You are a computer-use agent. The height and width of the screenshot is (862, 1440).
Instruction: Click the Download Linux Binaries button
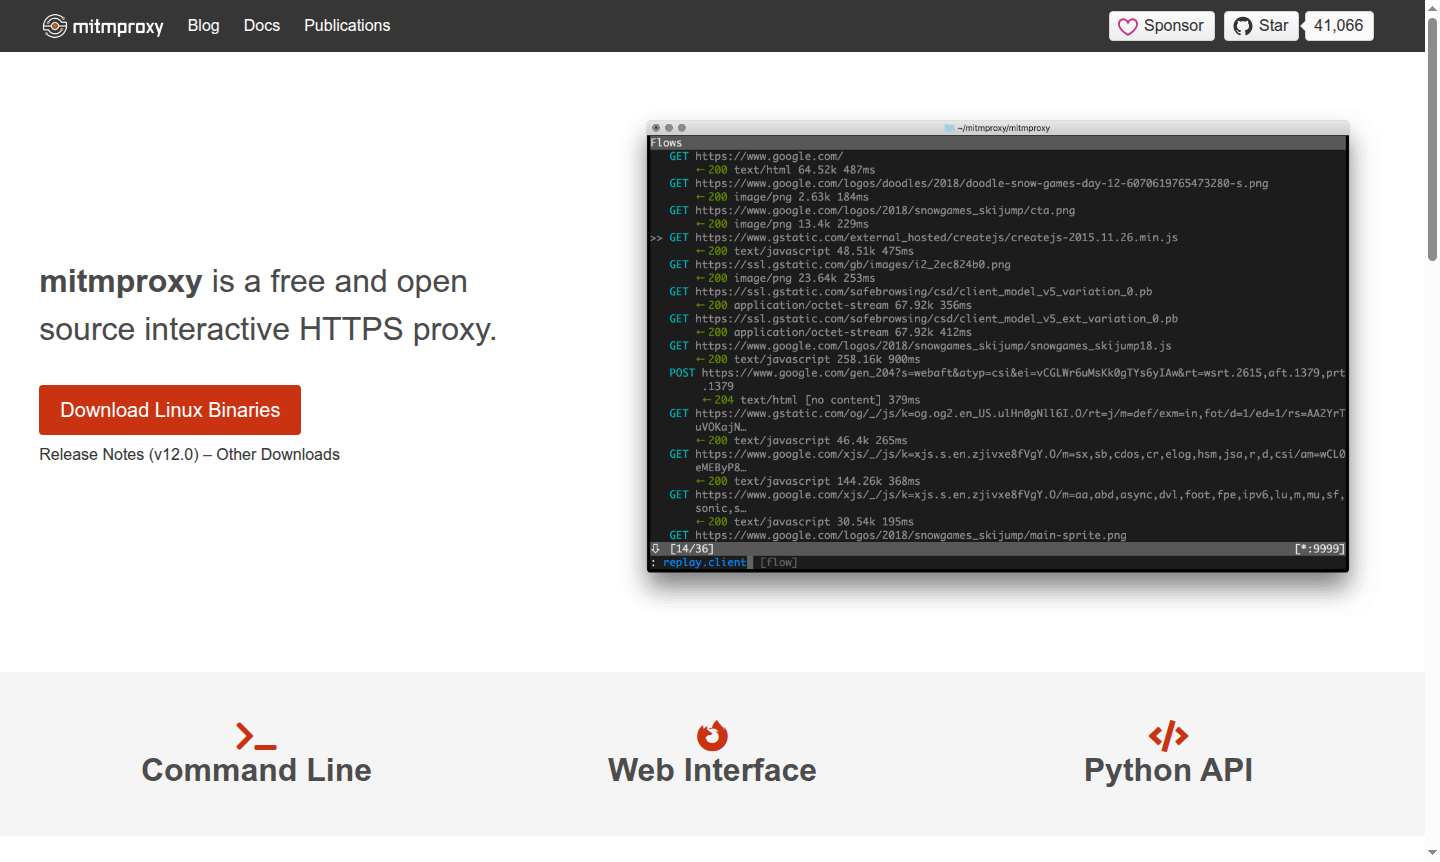pos(169,410)
